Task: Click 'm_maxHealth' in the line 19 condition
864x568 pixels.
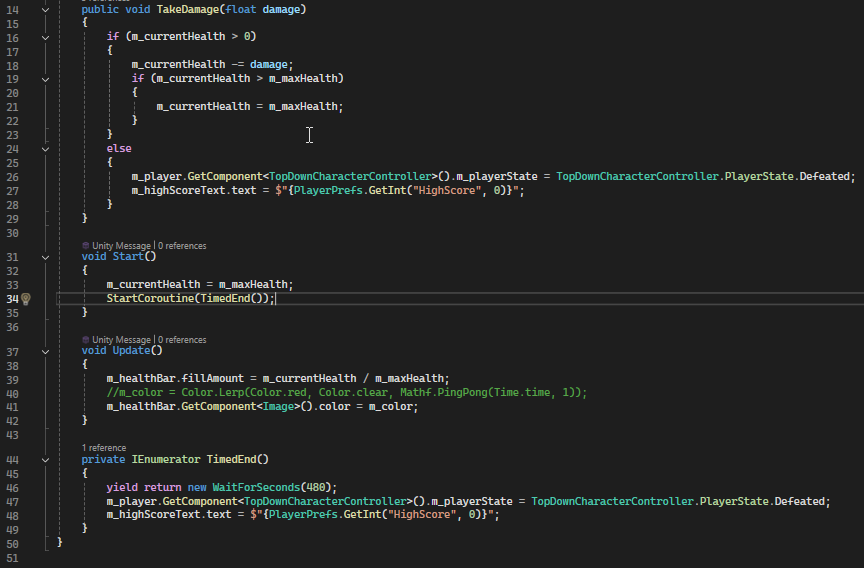Action: pyautogui.click(x=303, y=78)
